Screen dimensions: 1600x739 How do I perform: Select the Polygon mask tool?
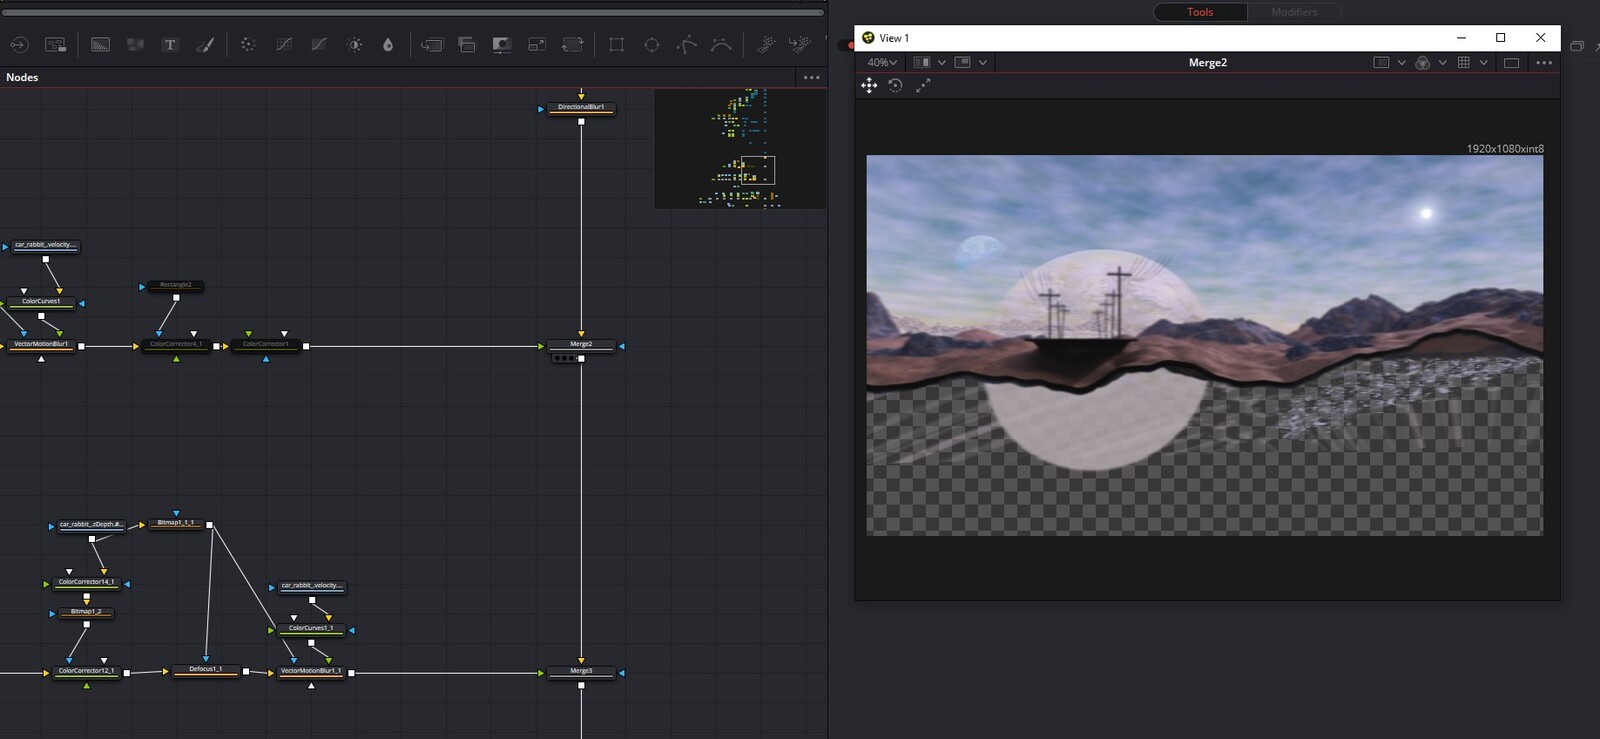686,45
